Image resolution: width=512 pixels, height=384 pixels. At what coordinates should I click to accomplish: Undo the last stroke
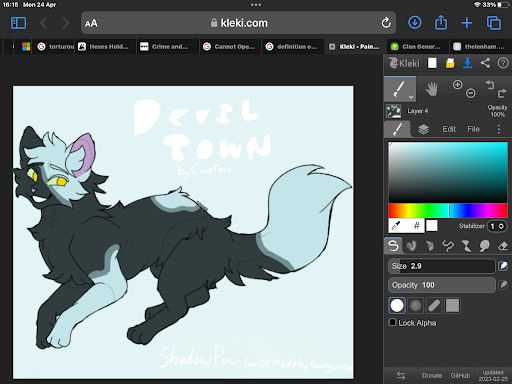[490, 84]
